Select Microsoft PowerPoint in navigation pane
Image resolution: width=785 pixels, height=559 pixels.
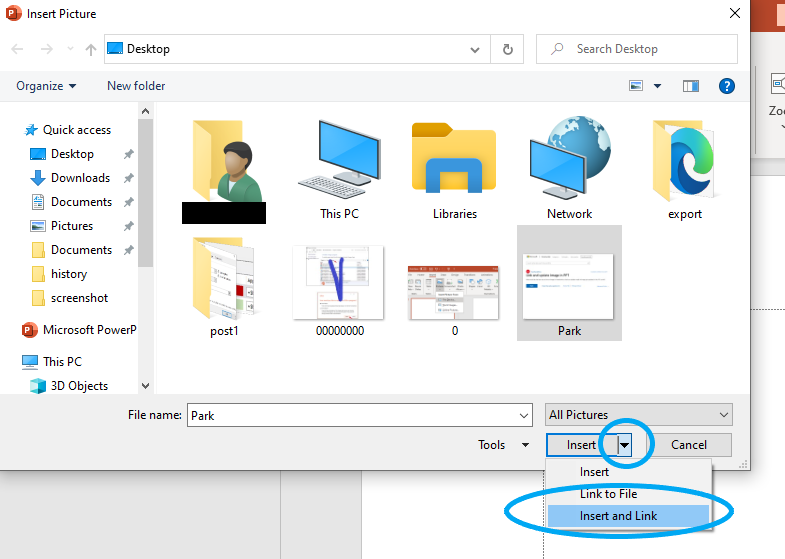[79, 330]
